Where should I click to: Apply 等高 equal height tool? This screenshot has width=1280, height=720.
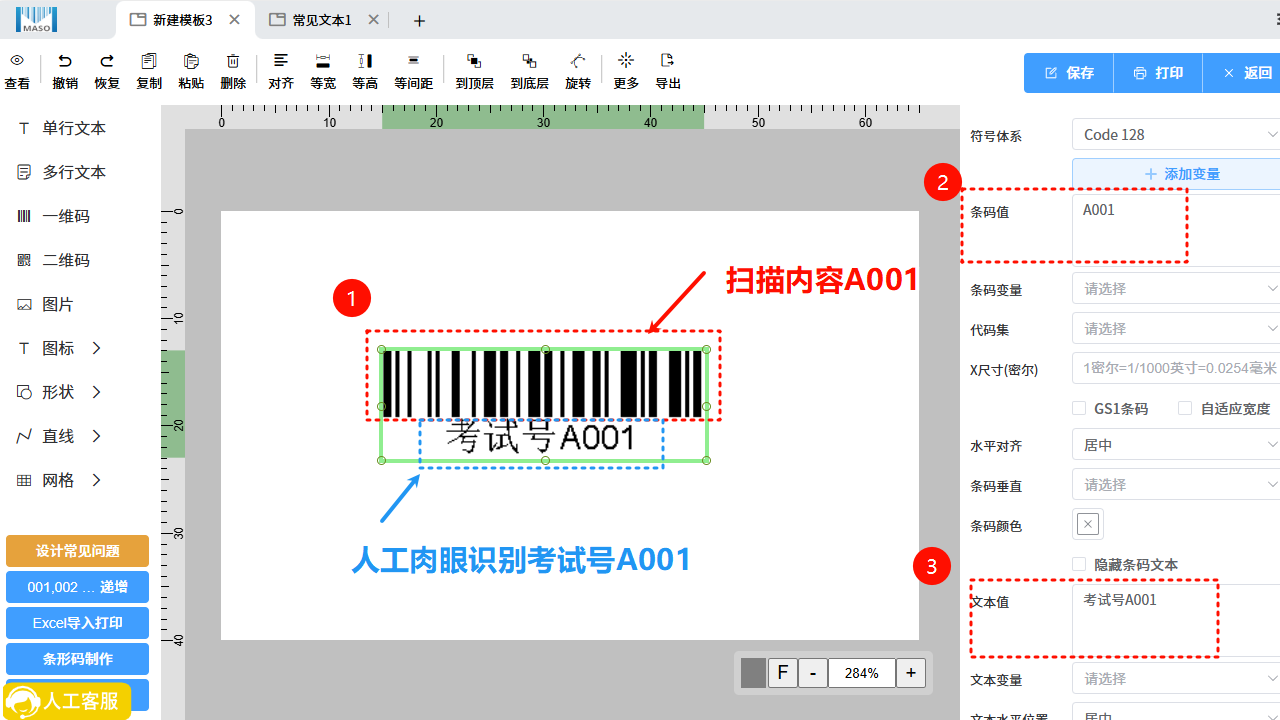coord(365,61)
